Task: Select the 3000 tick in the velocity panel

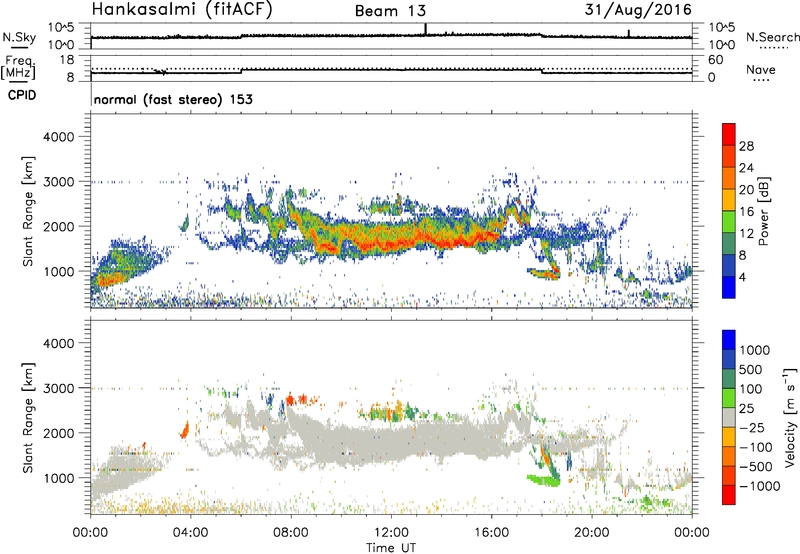Action: click(59, 388)
